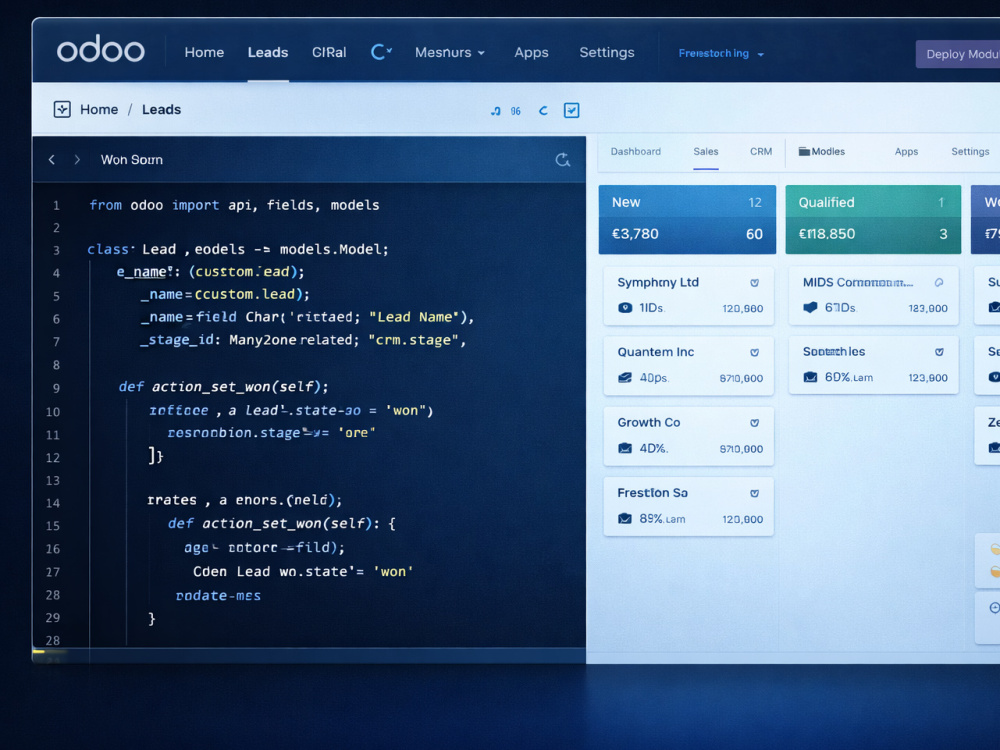1000x750 pixels.
Task: Open the Symphny Ltd lead card
Action: tap(689, 296)
